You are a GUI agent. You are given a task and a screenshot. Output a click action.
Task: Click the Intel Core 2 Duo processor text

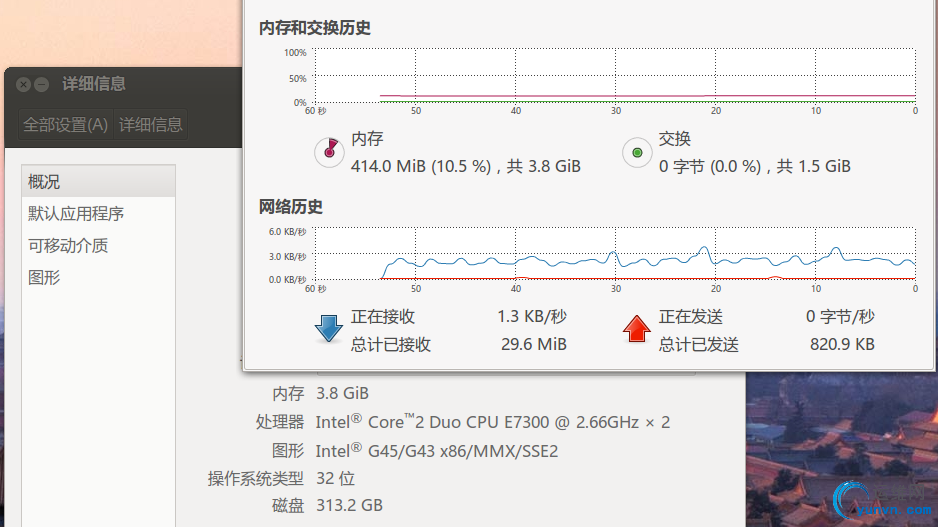pyautogui.click(x=492, y=422)
